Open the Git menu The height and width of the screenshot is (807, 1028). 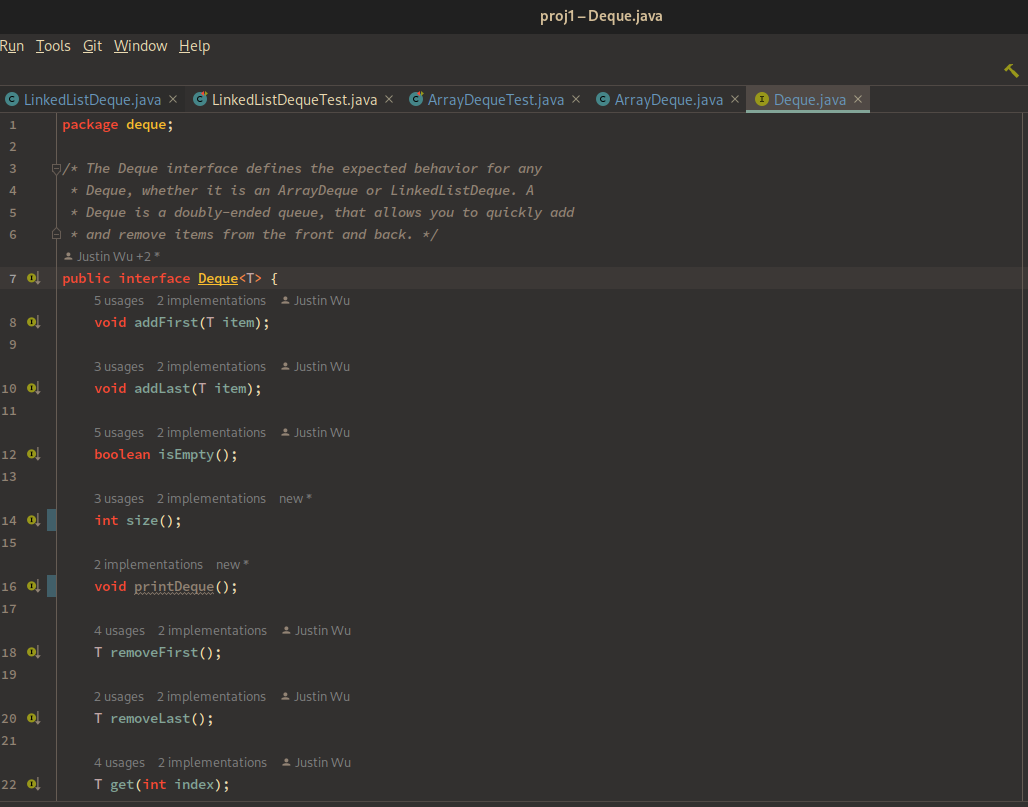tap(92, 46)
